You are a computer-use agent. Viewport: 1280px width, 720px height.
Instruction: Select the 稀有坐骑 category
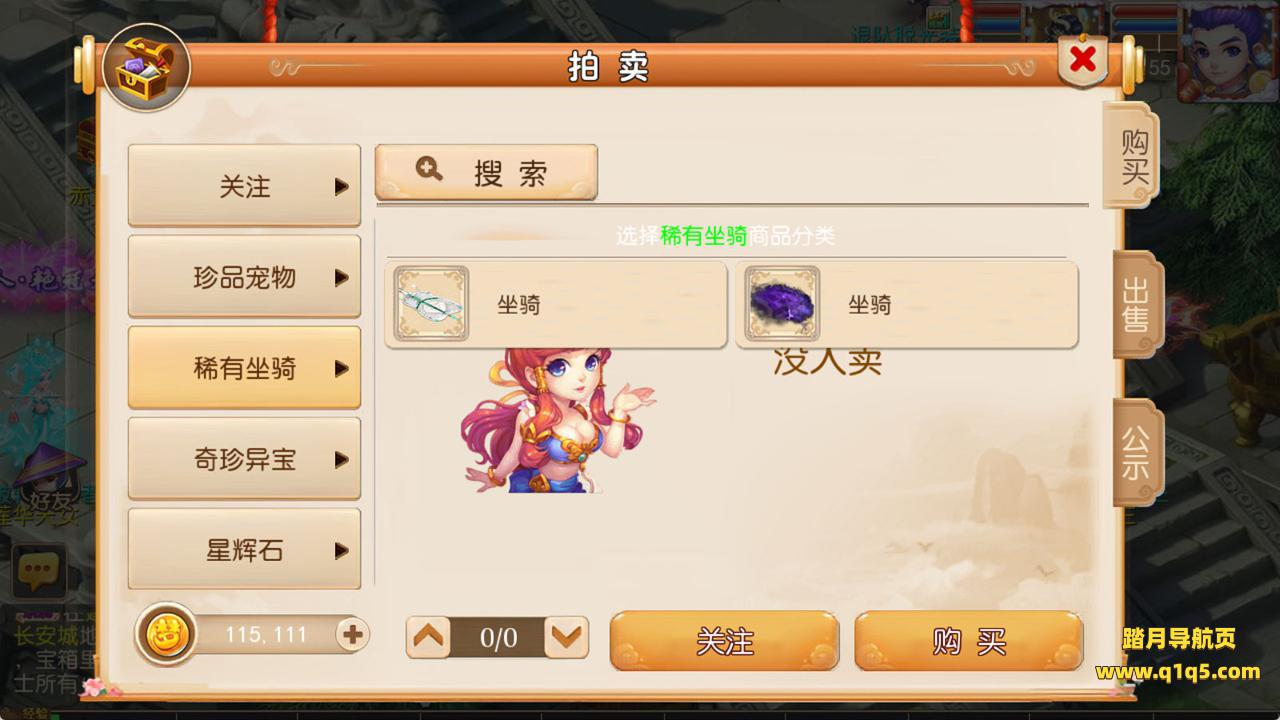pyautogui.click(x=244, y=368)
